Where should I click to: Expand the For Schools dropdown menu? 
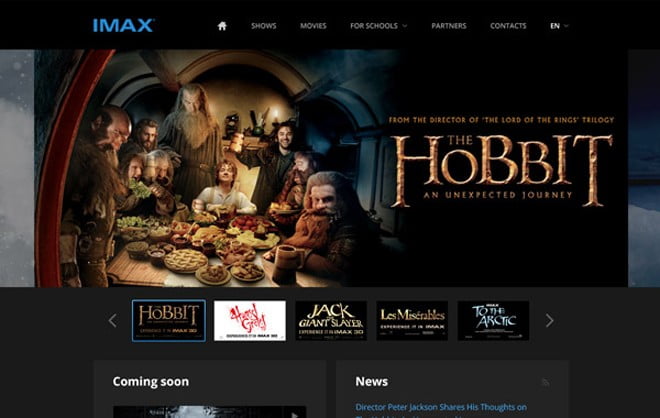tap(378, 26)
